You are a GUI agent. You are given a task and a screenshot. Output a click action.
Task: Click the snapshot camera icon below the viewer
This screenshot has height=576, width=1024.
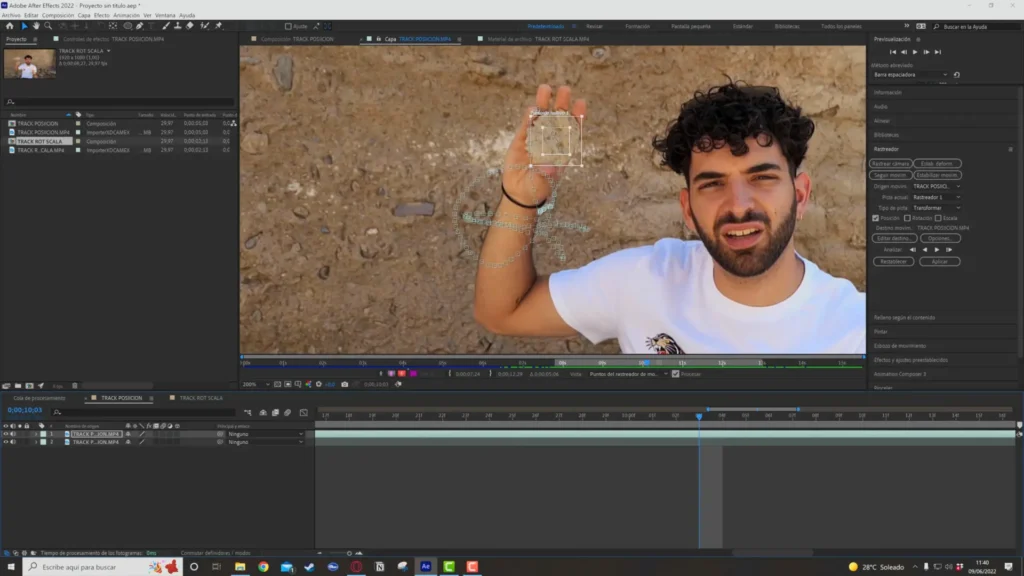345,384
